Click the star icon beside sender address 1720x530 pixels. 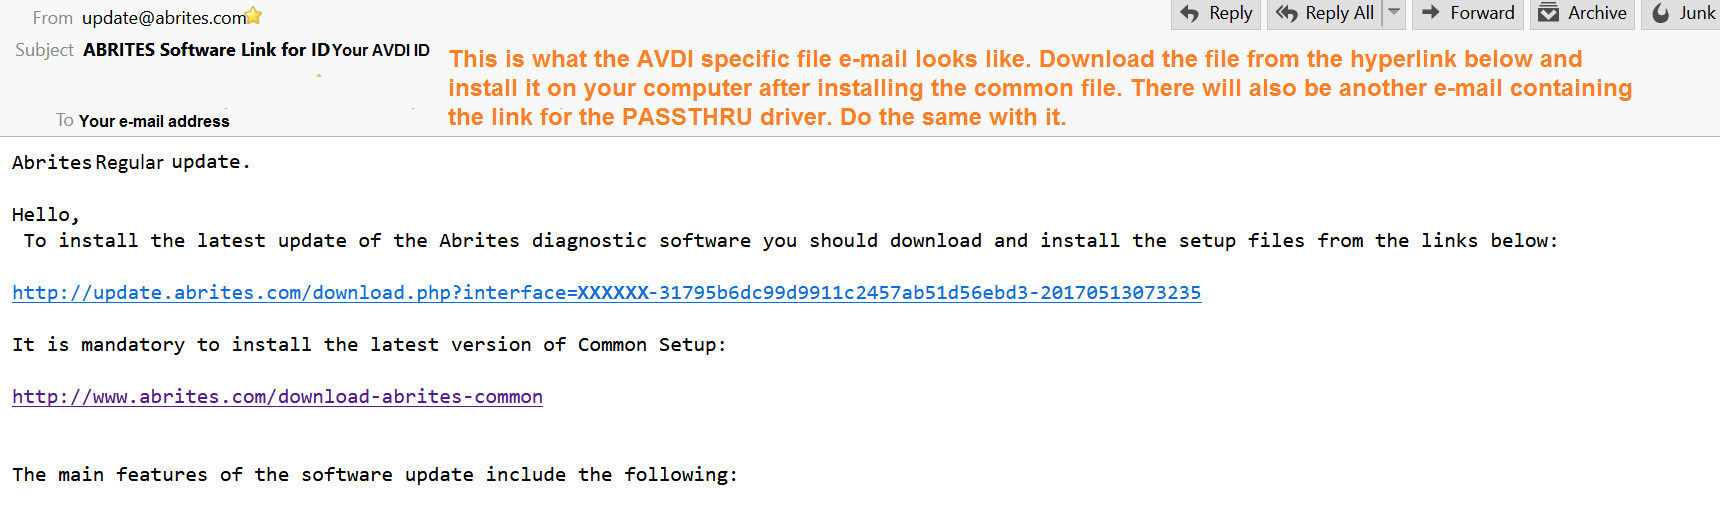tap(254, 16)
